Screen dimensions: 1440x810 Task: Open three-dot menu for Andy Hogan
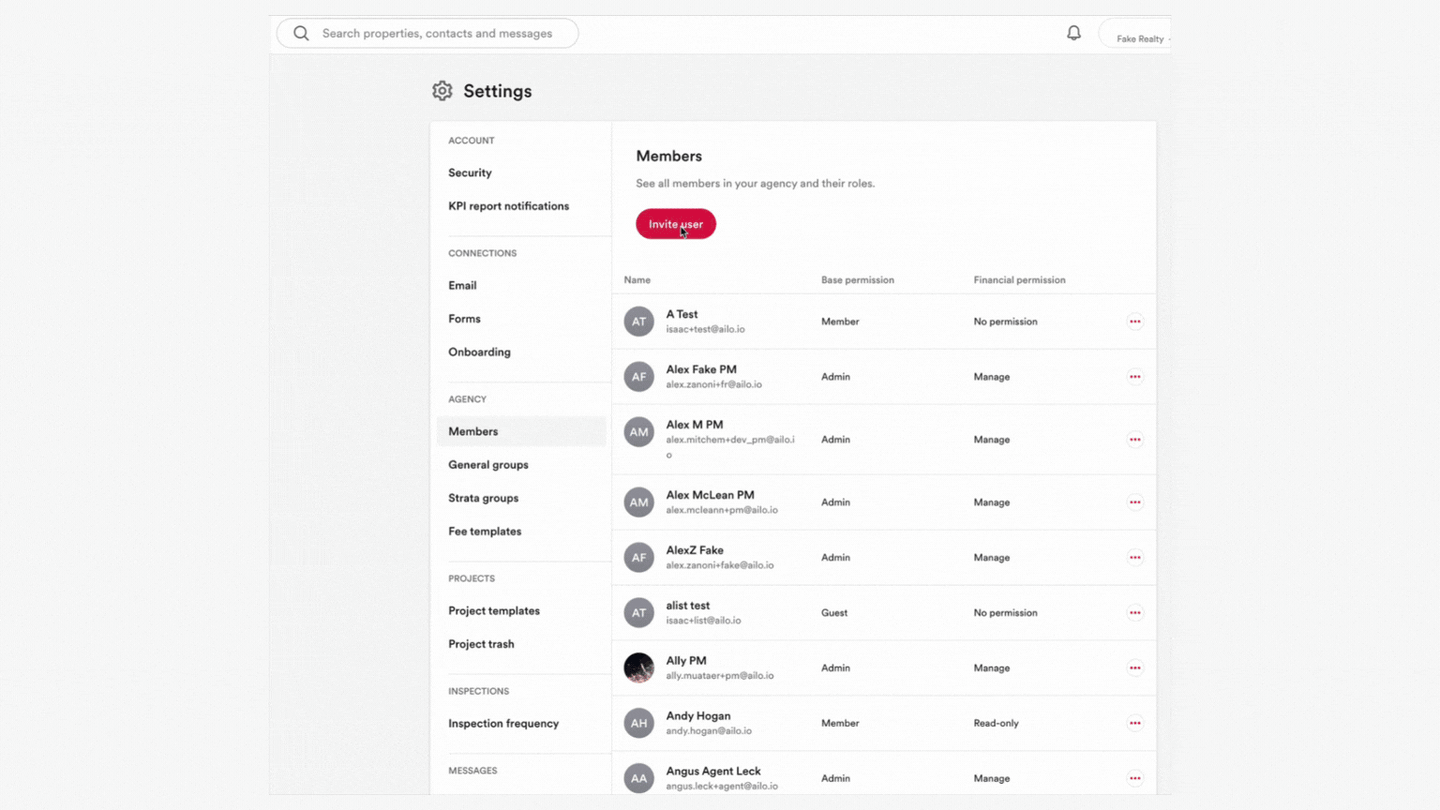(1135, 723)
